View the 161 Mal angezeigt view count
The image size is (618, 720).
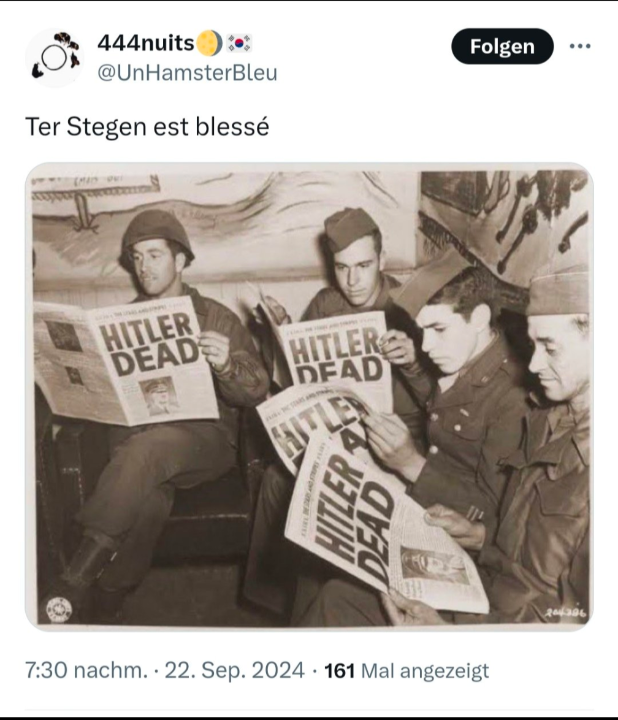407,670
